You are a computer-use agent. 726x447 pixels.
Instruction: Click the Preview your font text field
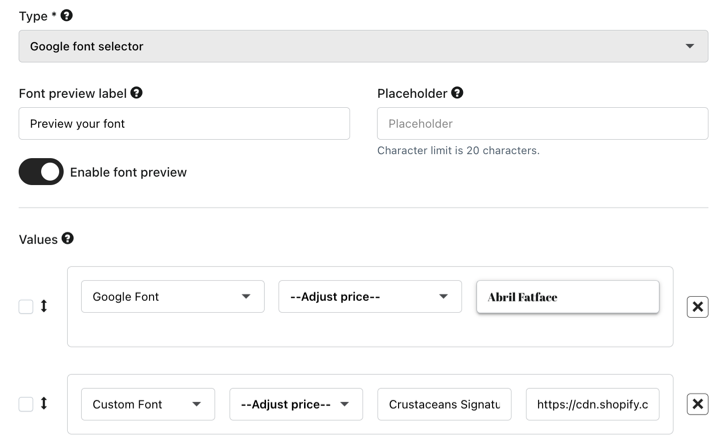click(184, 124)
